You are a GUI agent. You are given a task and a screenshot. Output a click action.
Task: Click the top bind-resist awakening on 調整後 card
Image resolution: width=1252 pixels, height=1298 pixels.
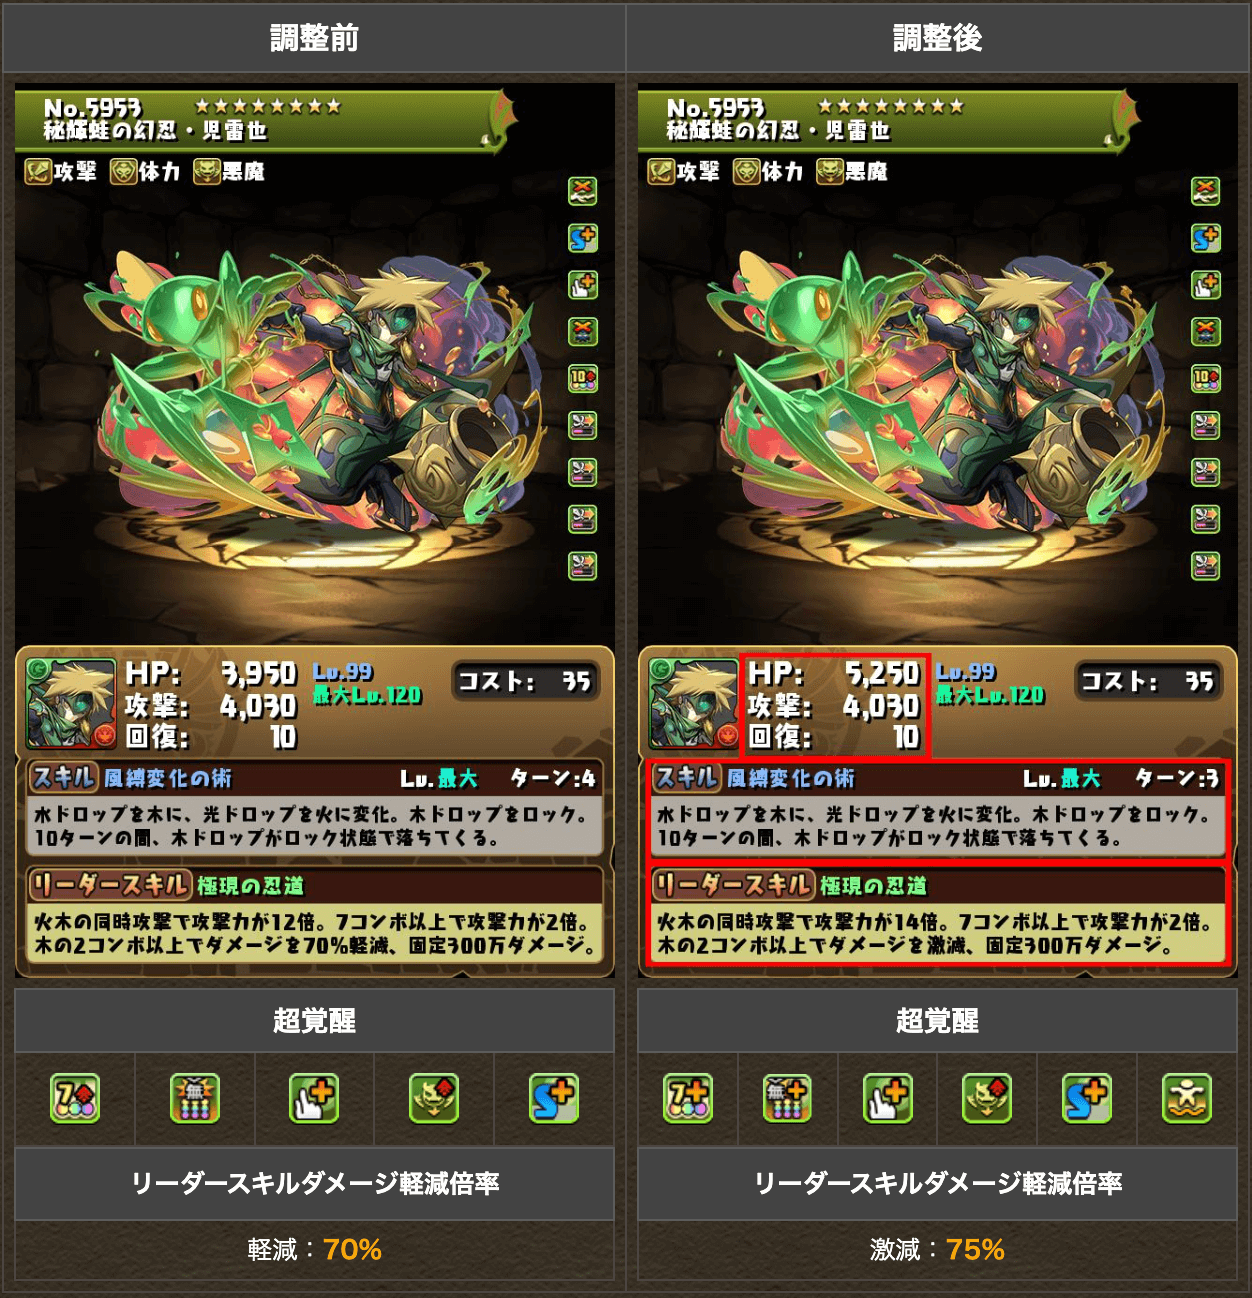[x=1206, y=190]
